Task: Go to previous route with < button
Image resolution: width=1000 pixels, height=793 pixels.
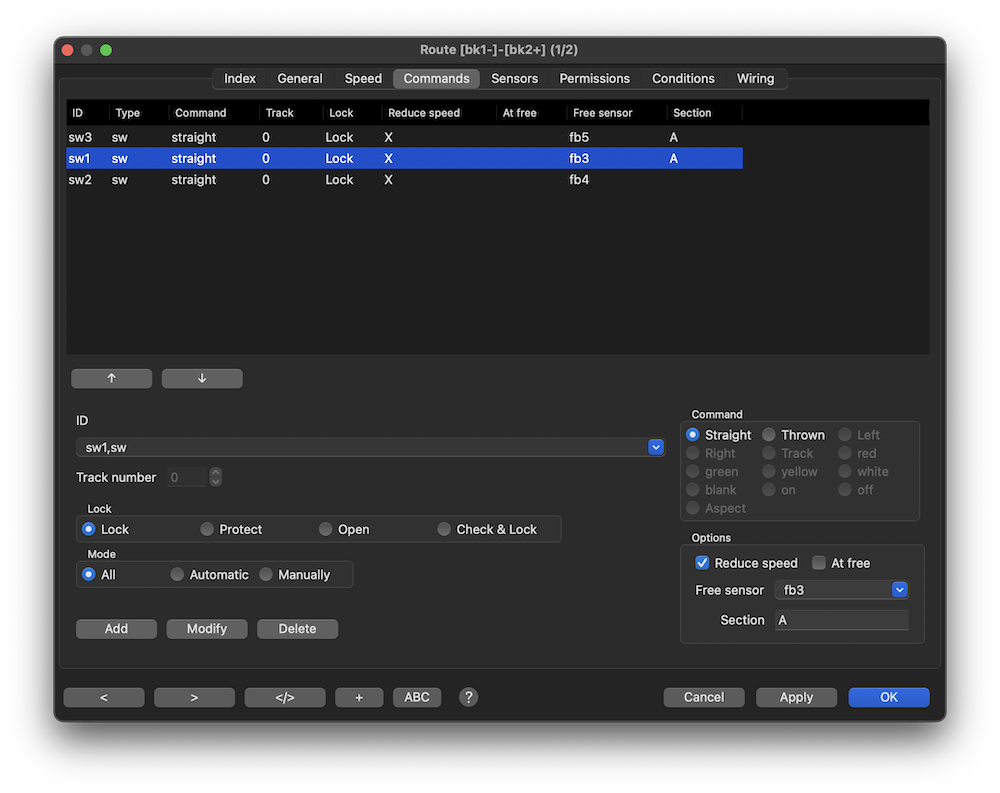Action: pos(104,697)
